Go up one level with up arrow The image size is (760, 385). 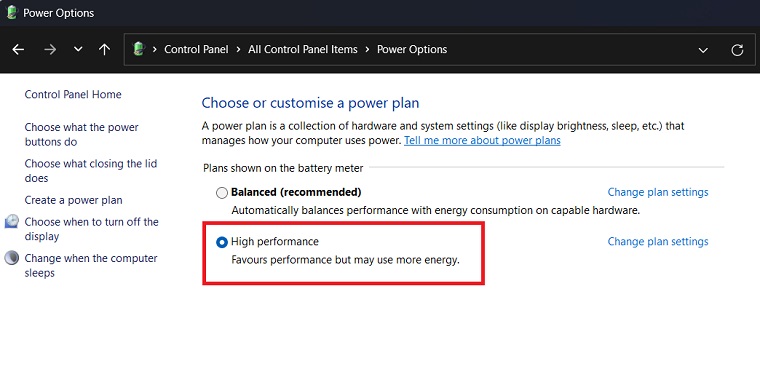(104, 49)
